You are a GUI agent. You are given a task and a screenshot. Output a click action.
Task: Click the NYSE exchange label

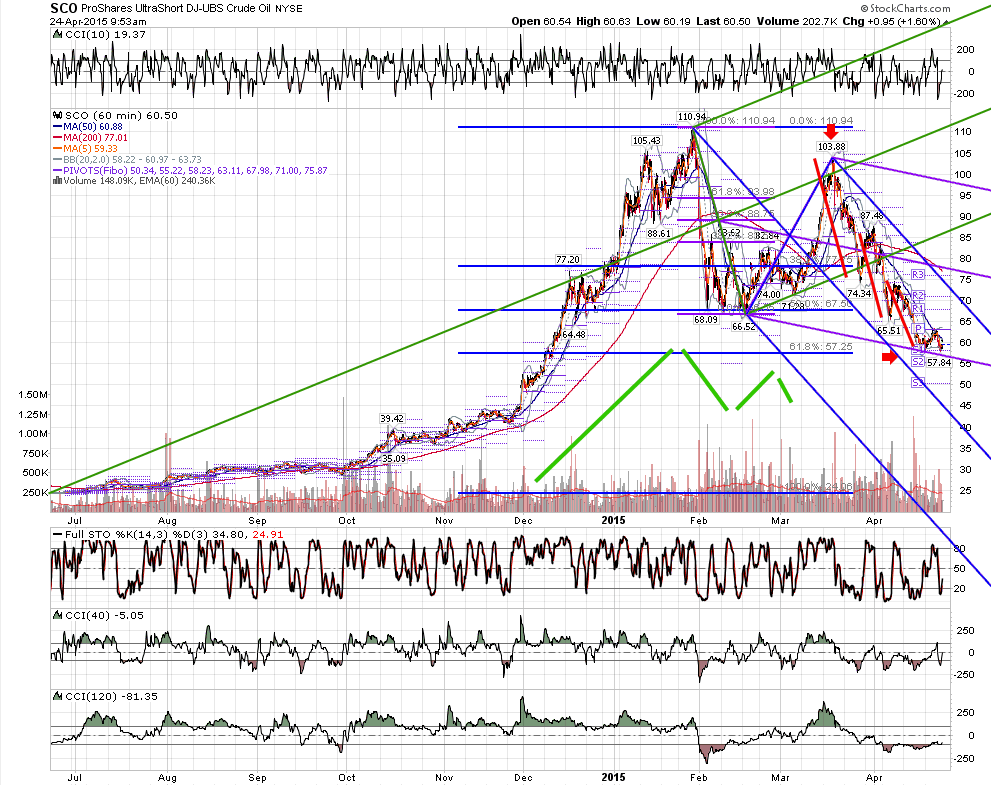[289, 9]
